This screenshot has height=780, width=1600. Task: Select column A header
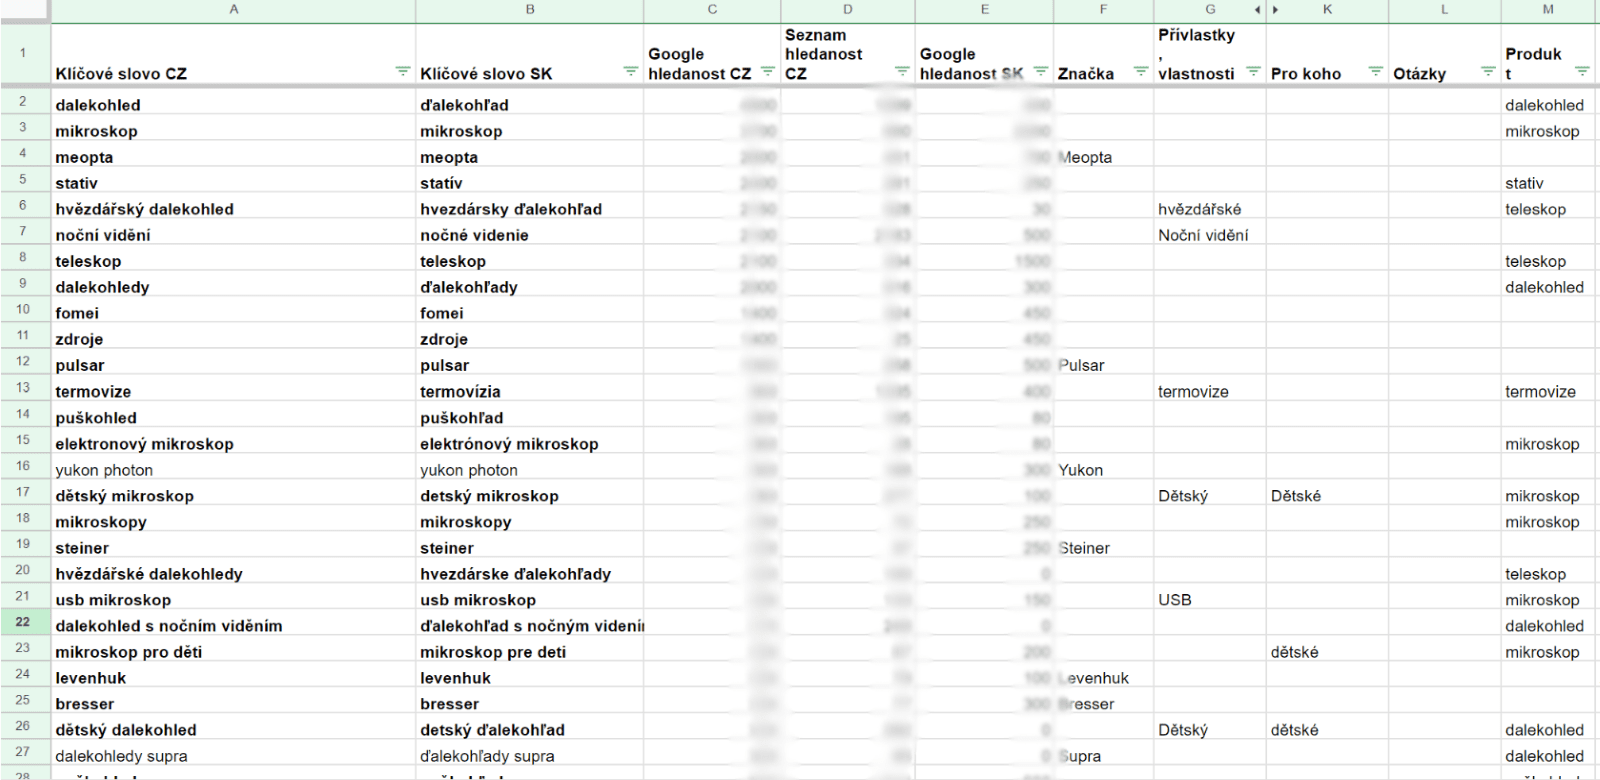point(233,10)
